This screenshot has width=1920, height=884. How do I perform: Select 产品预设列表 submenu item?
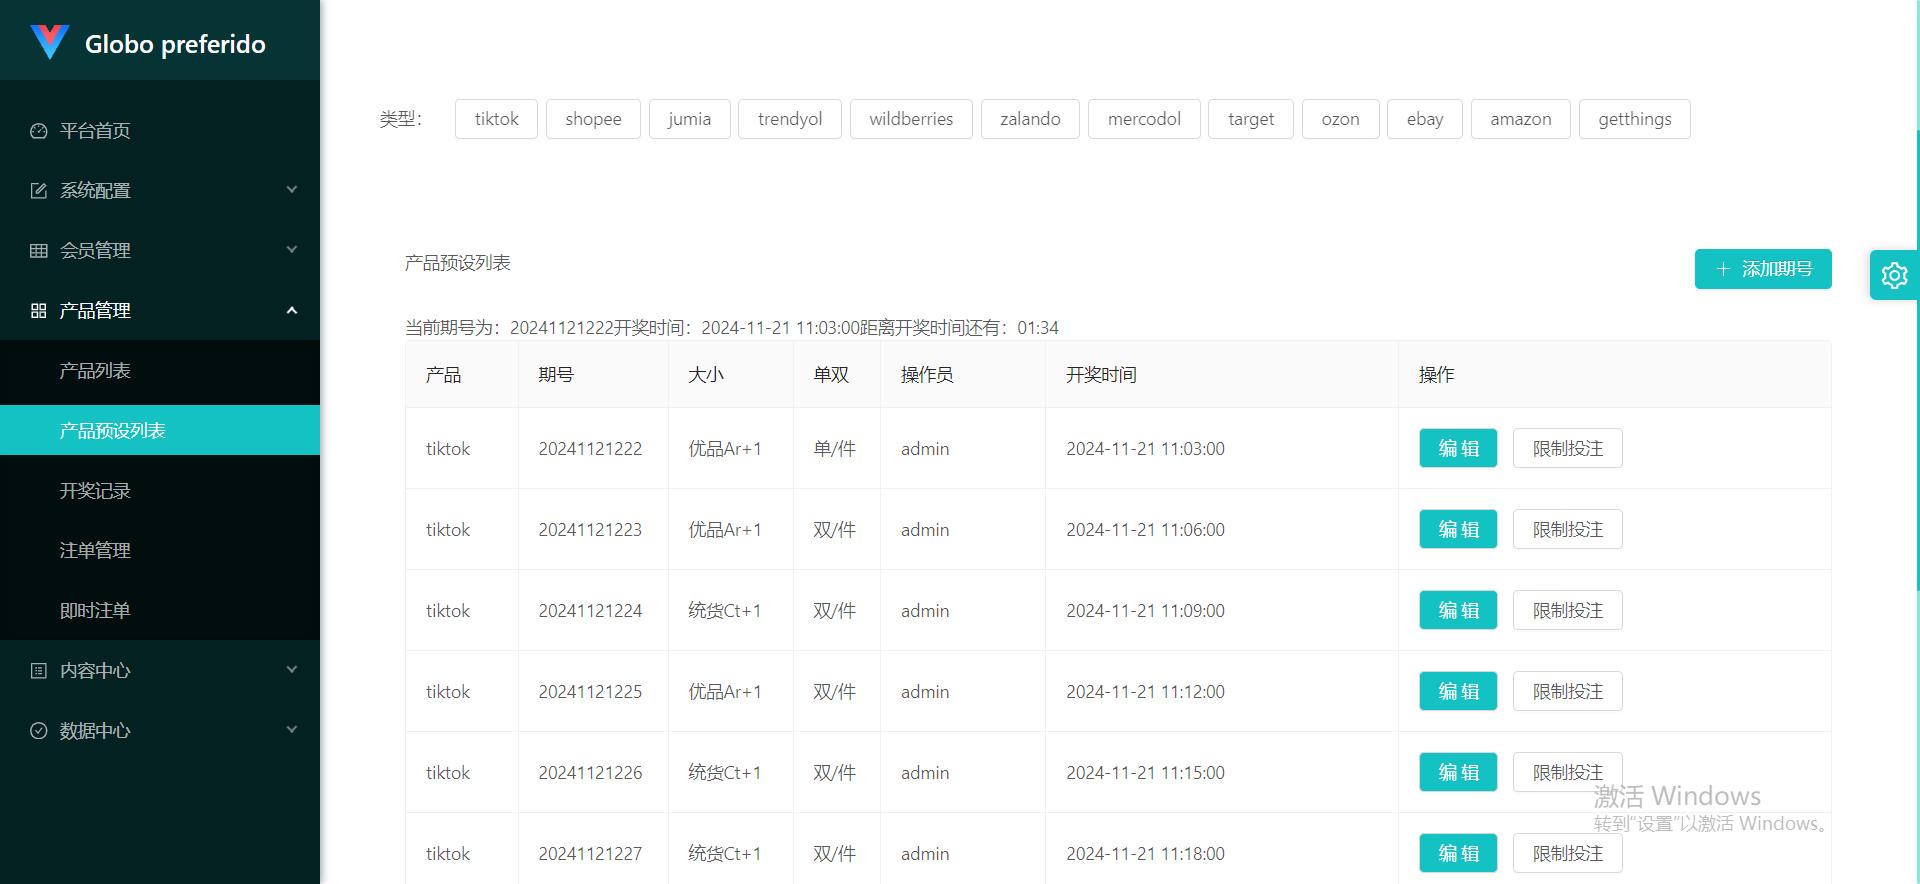[x=160, y=430]
